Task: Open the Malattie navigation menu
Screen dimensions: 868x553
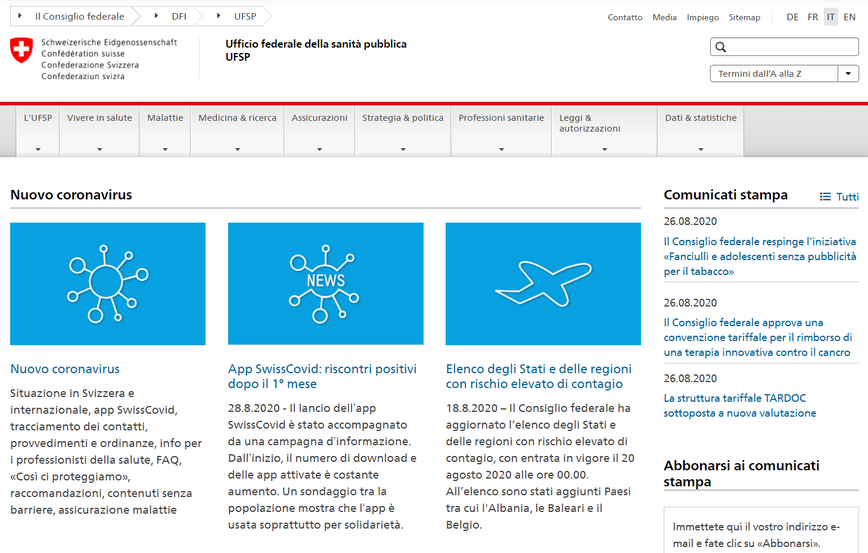Action: click(165, 131)
